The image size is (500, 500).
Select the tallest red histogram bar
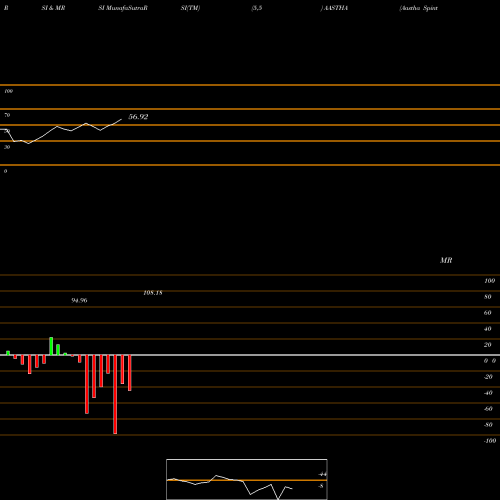pyautogui.click(x=115, y=394)
